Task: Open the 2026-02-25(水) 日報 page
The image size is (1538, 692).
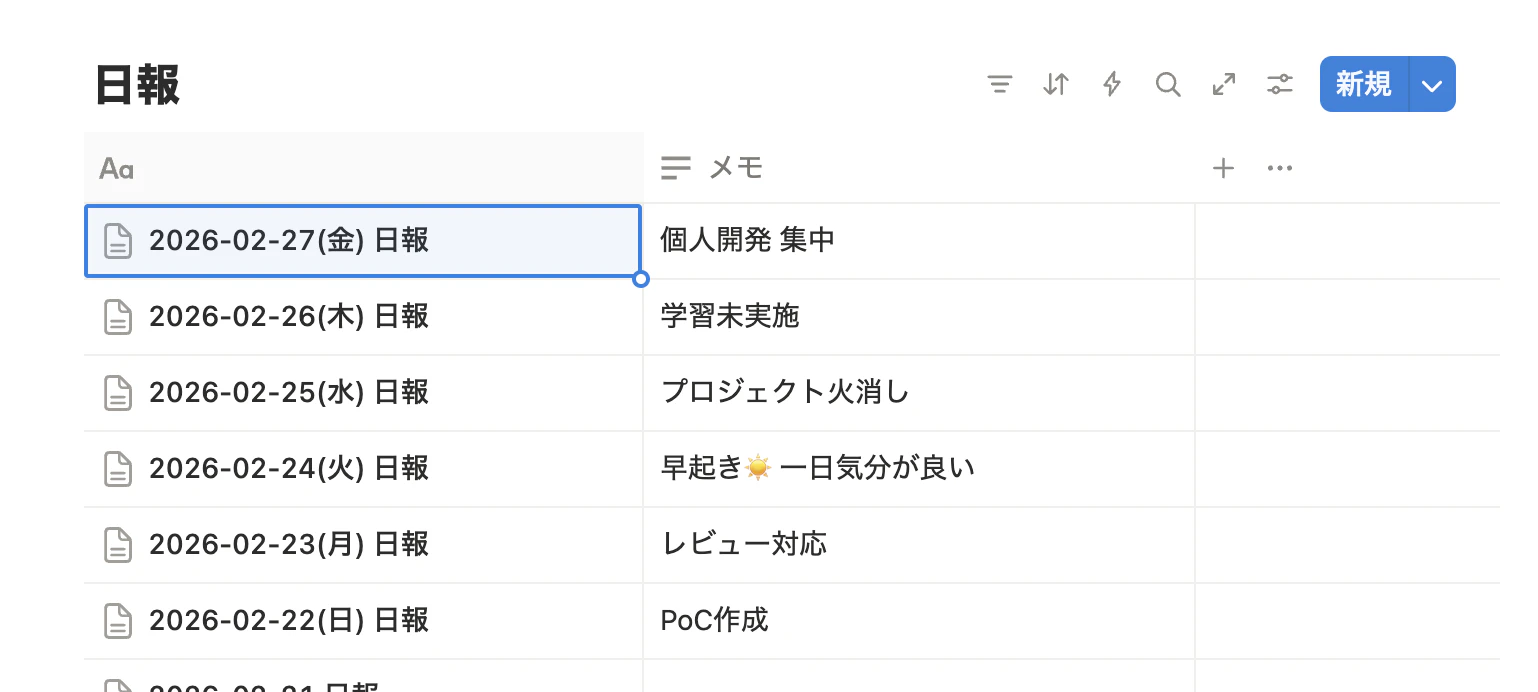Action: point(290,393)
